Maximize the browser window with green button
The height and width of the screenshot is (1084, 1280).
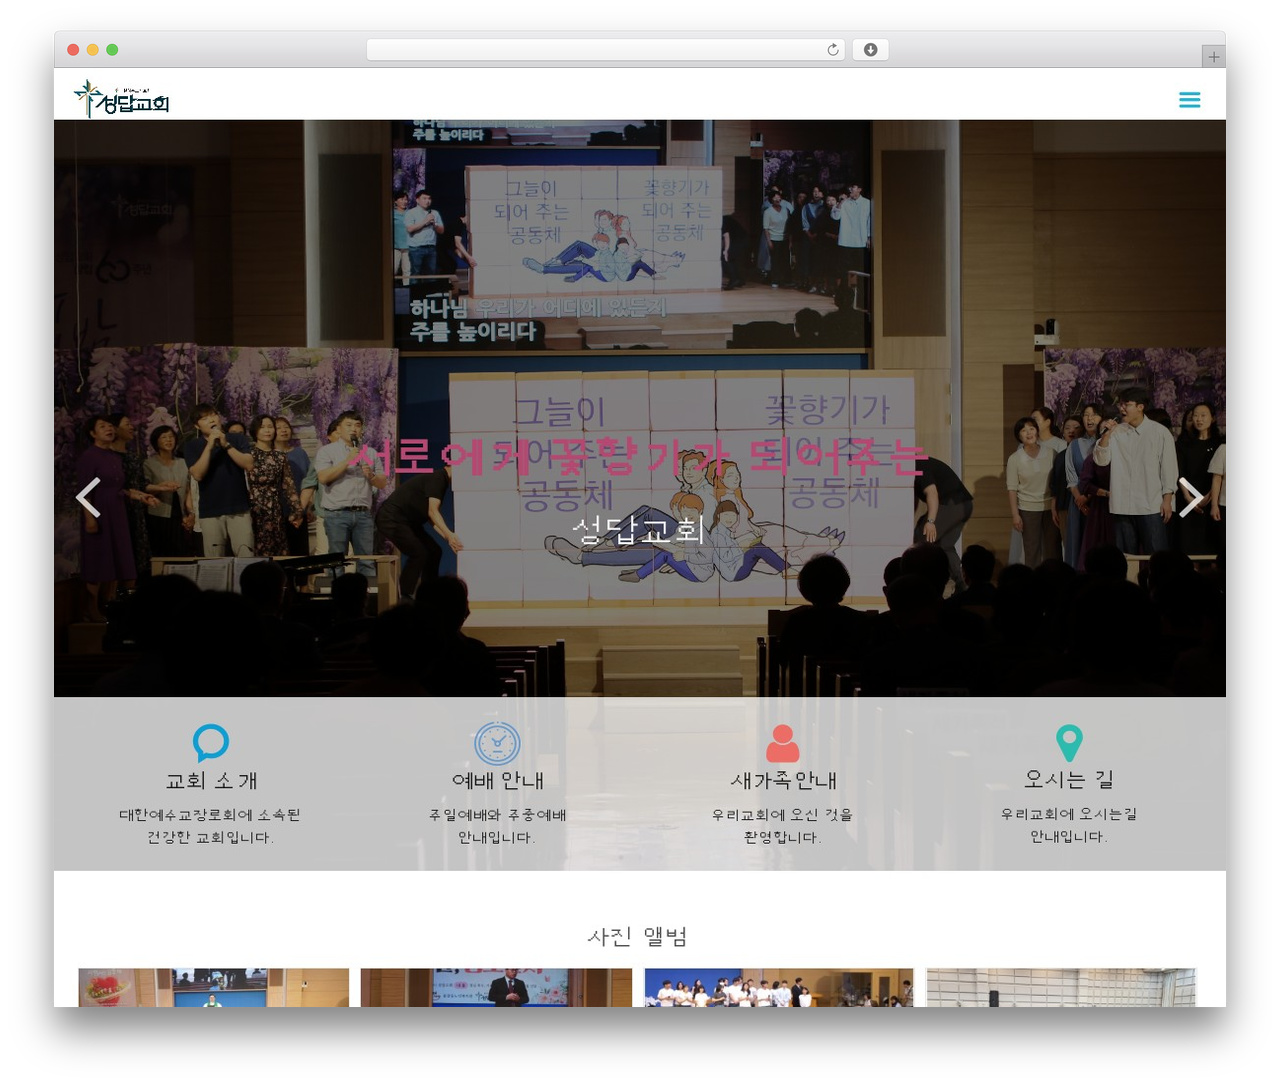coord(112,50)
